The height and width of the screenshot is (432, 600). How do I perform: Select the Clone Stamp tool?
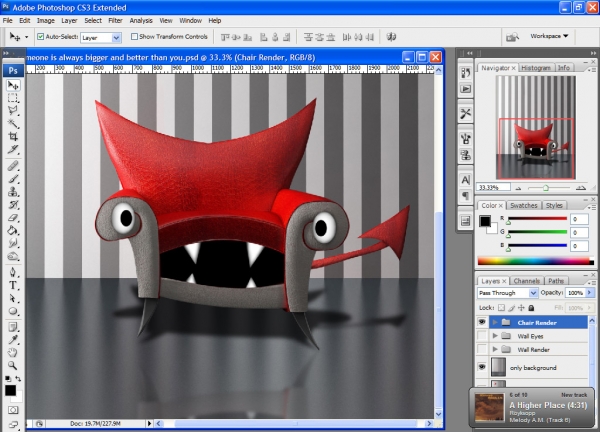point(13,191)
